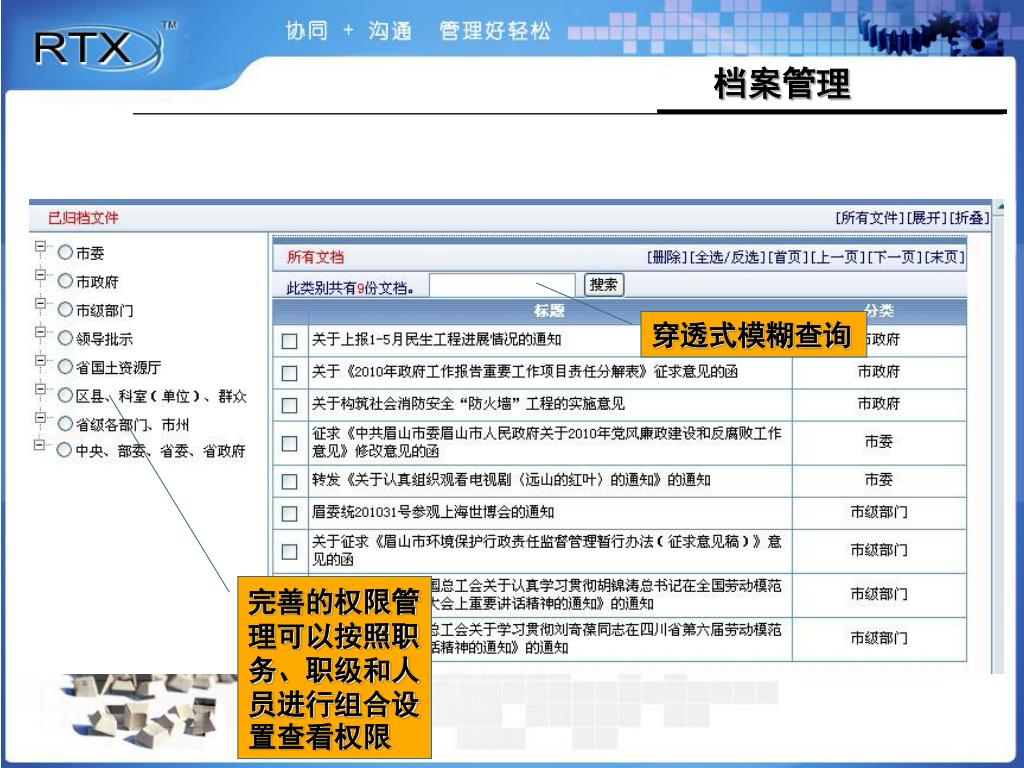The image size is (1024, 768).
Task: Click the document search text field
Action: [503, 286]
